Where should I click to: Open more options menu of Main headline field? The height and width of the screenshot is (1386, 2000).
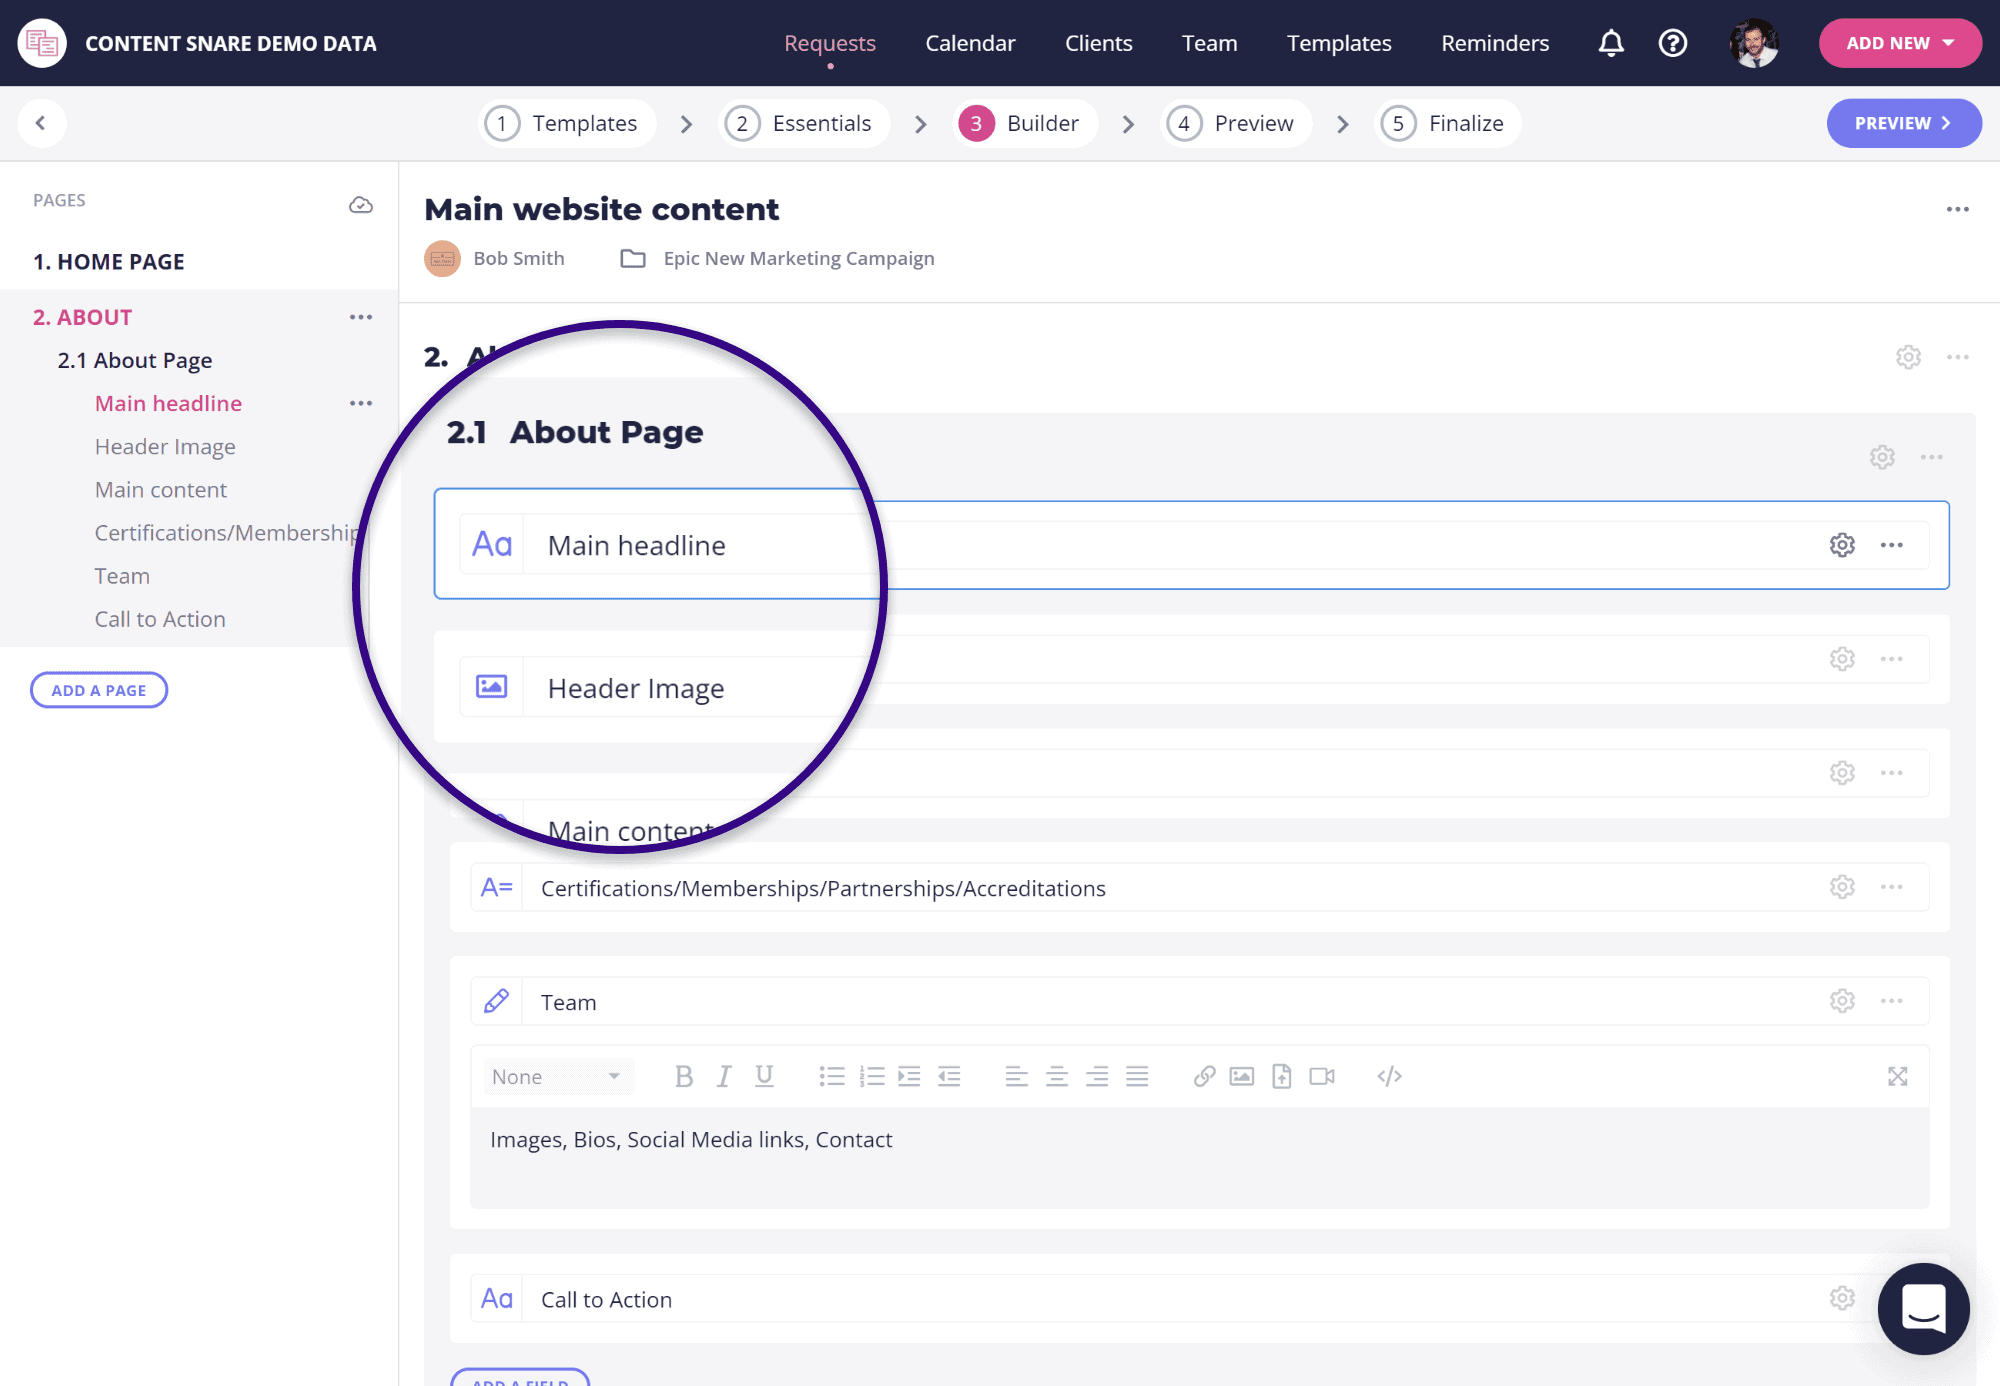click(x=1891, y=545)
